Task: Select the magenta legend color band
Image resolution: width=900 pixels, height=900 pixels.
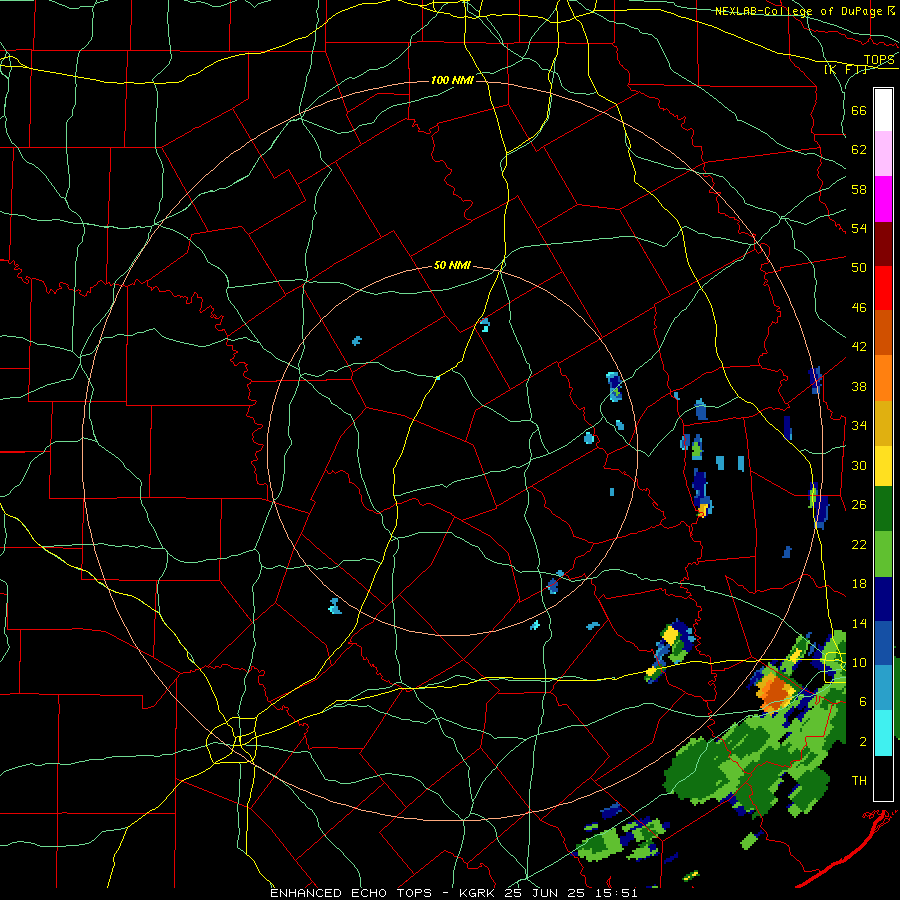Action: [x=883, y=199]
